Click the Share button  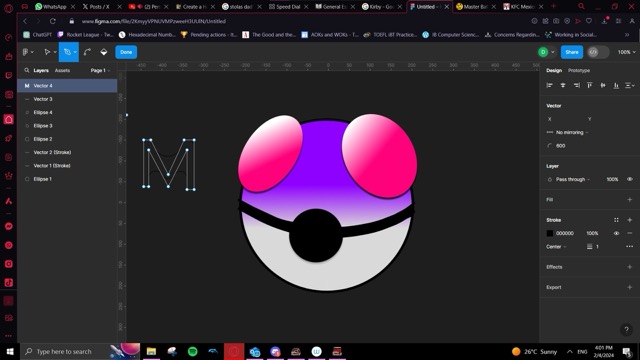(571, 52)
